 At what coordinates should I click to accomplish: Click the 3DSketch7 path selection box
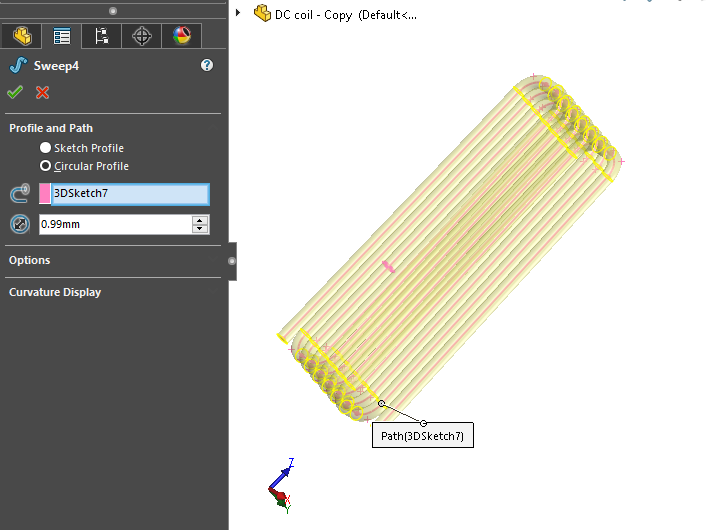[130, 194]
